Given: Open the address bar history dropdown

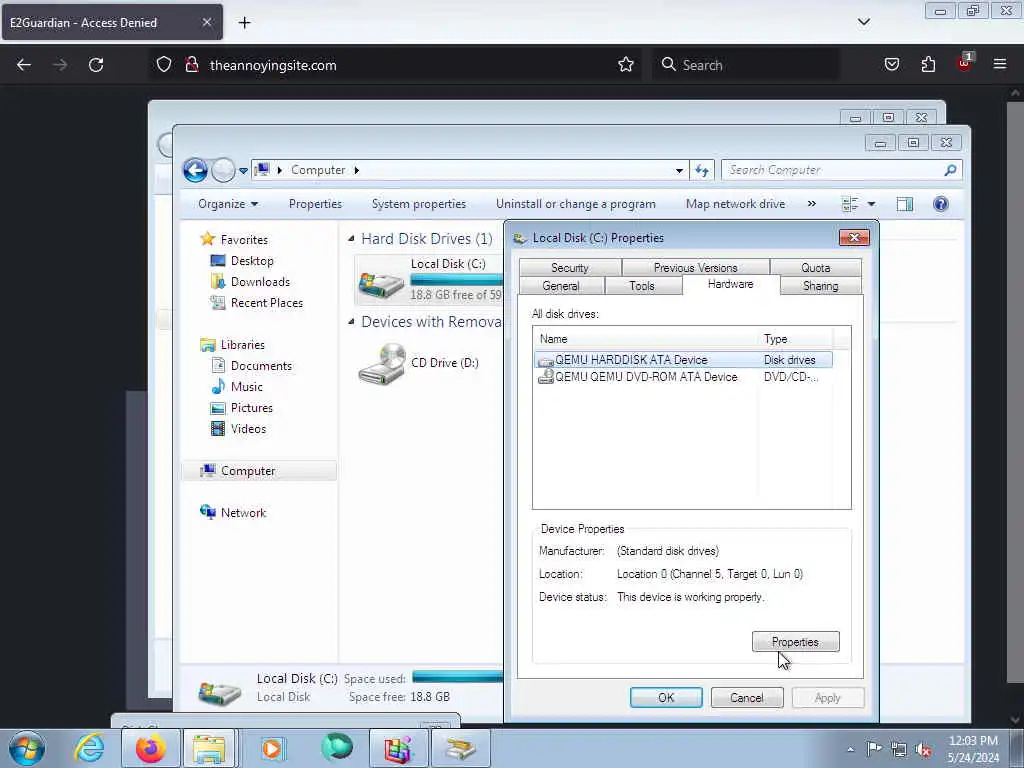Looking at the screenshot, I should (679, 170).
